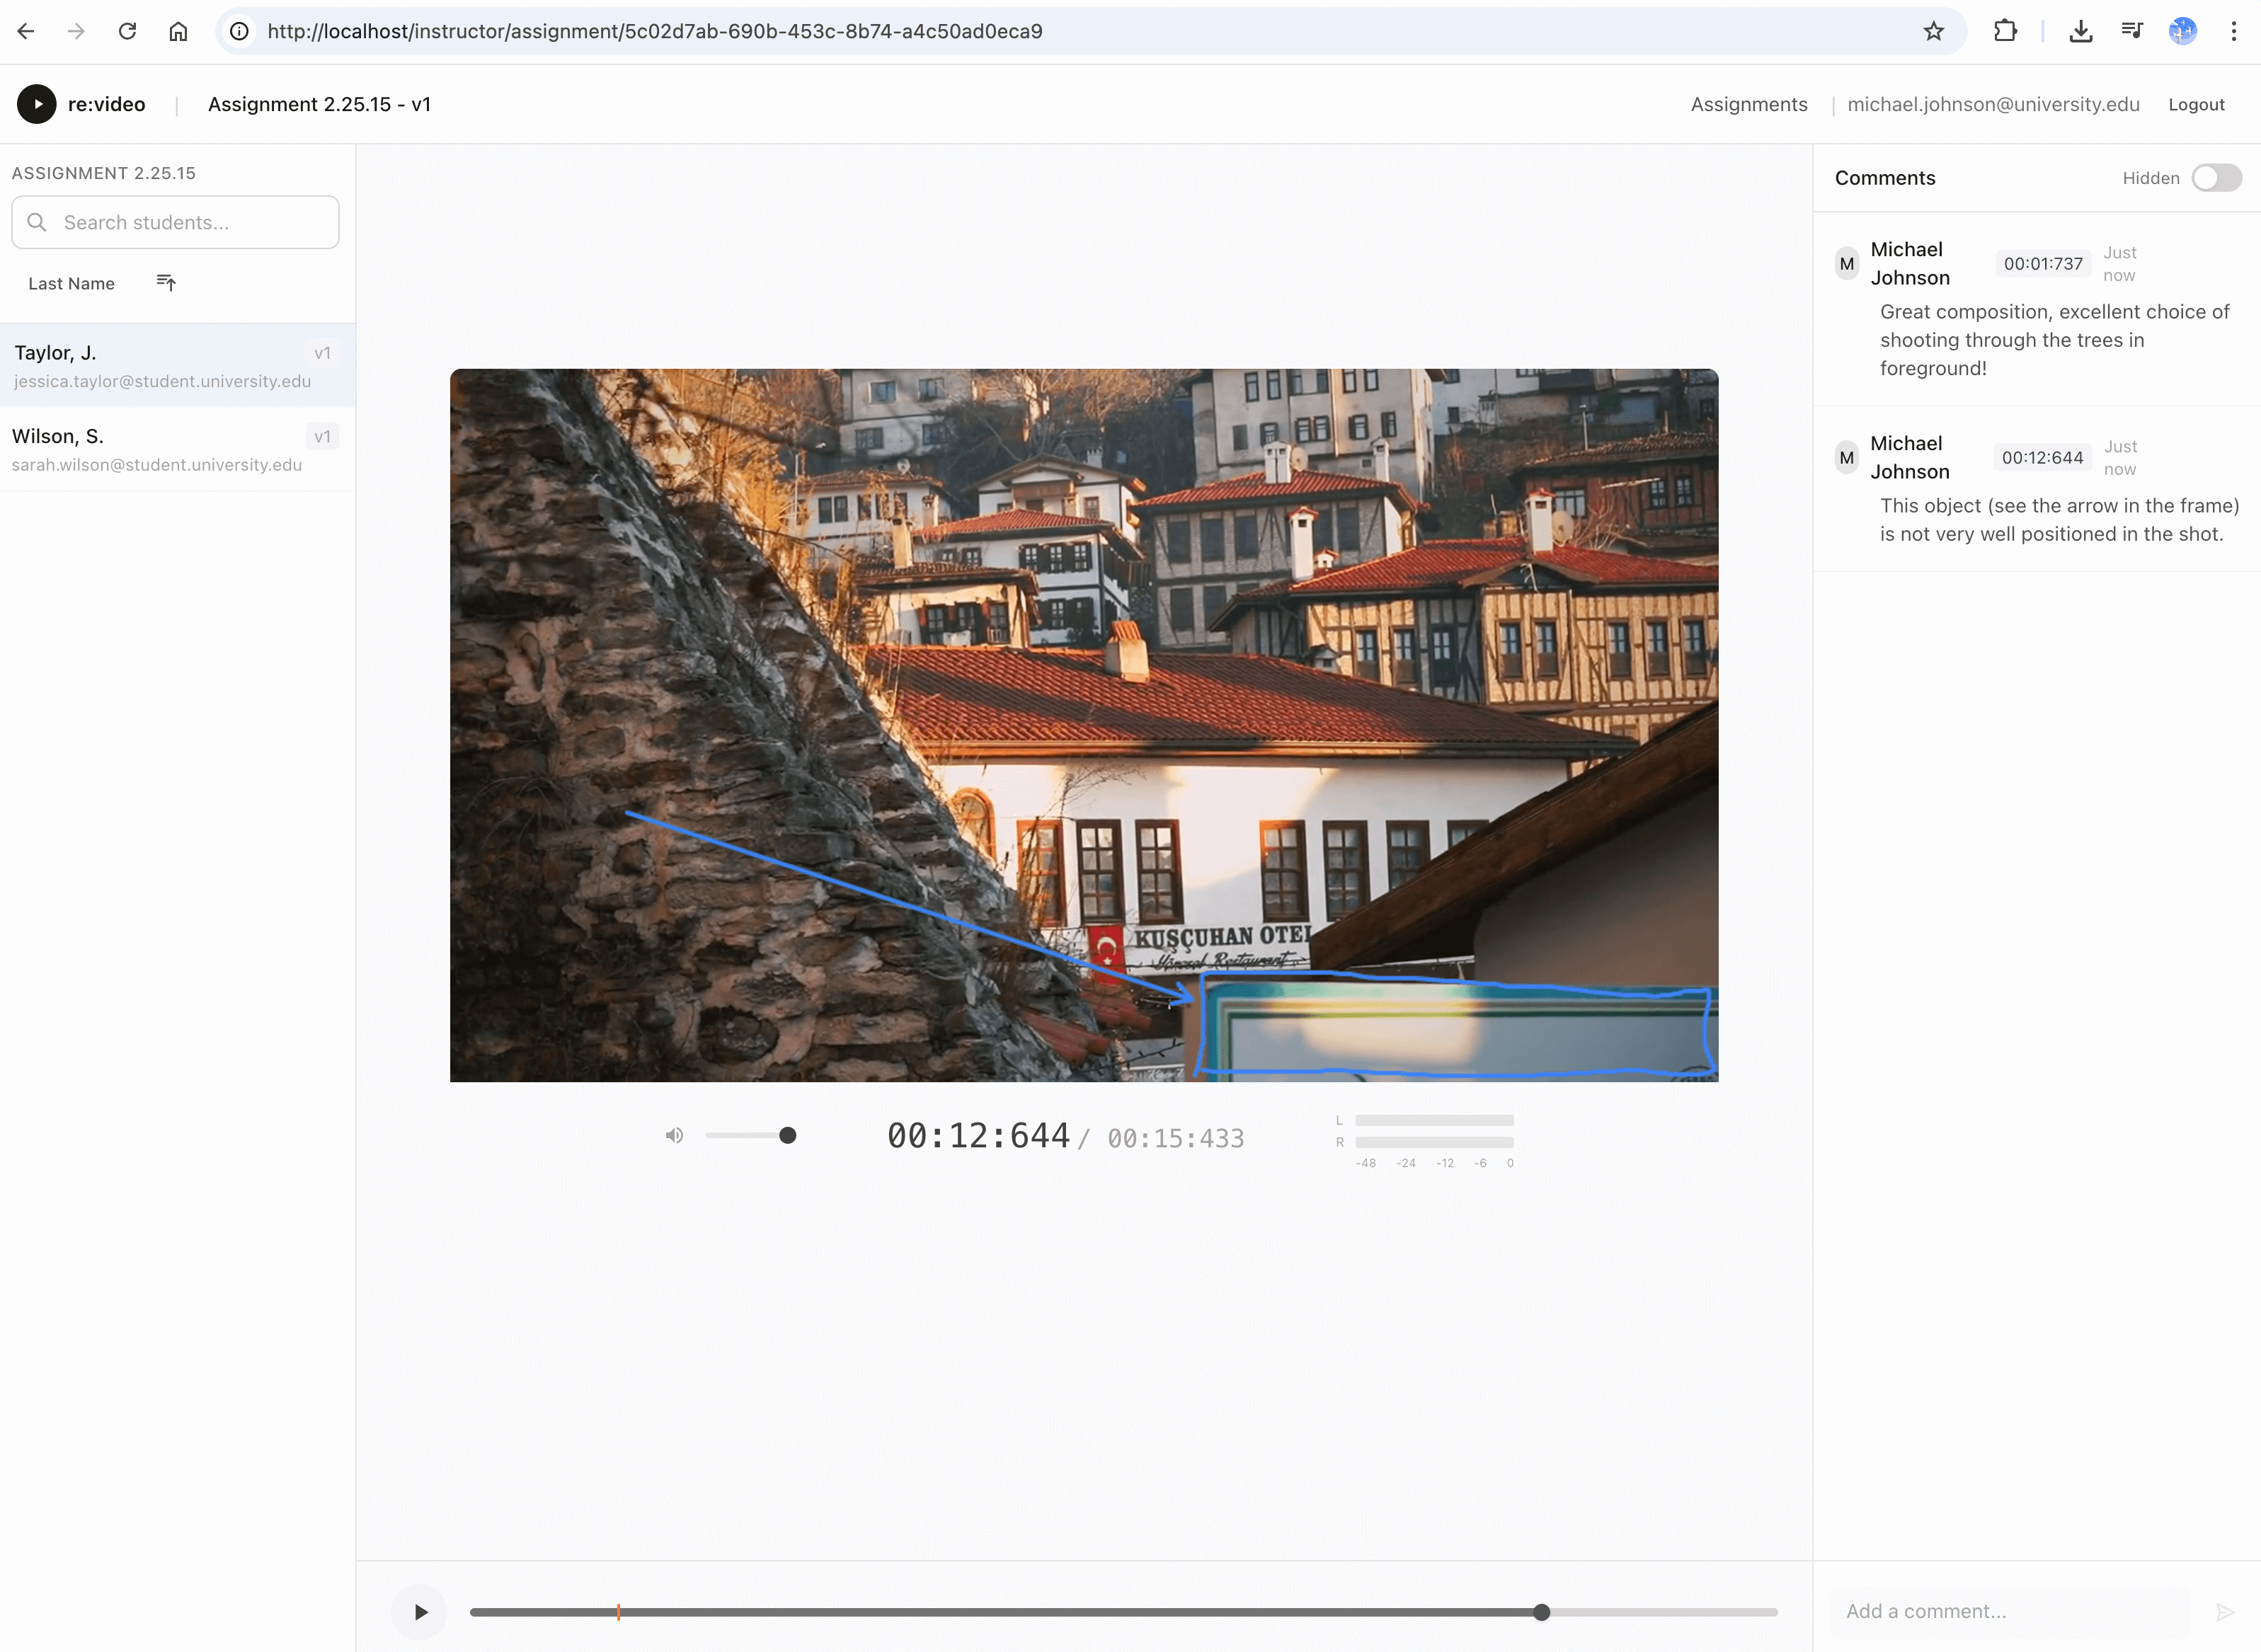Open Chrome's three-dot menu
Image resolution: width=2261 pixels, height=1652 pixels.
click(x=2234, y=31)
